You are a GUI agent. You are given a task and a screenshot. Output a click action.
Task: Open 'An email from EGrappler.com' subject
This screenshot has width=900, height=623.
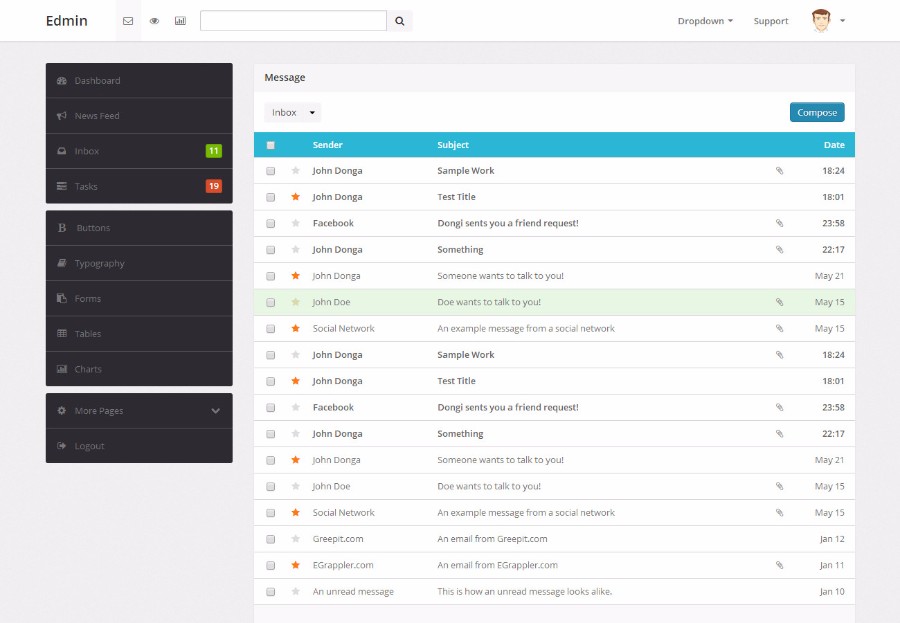pos(497,565)
